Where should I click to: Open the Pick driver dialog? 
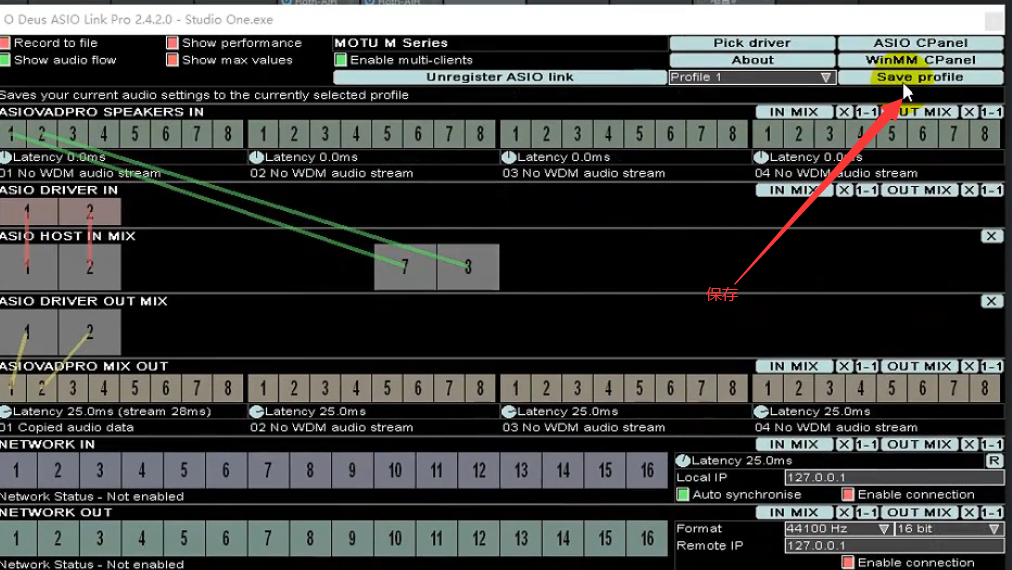751,43
